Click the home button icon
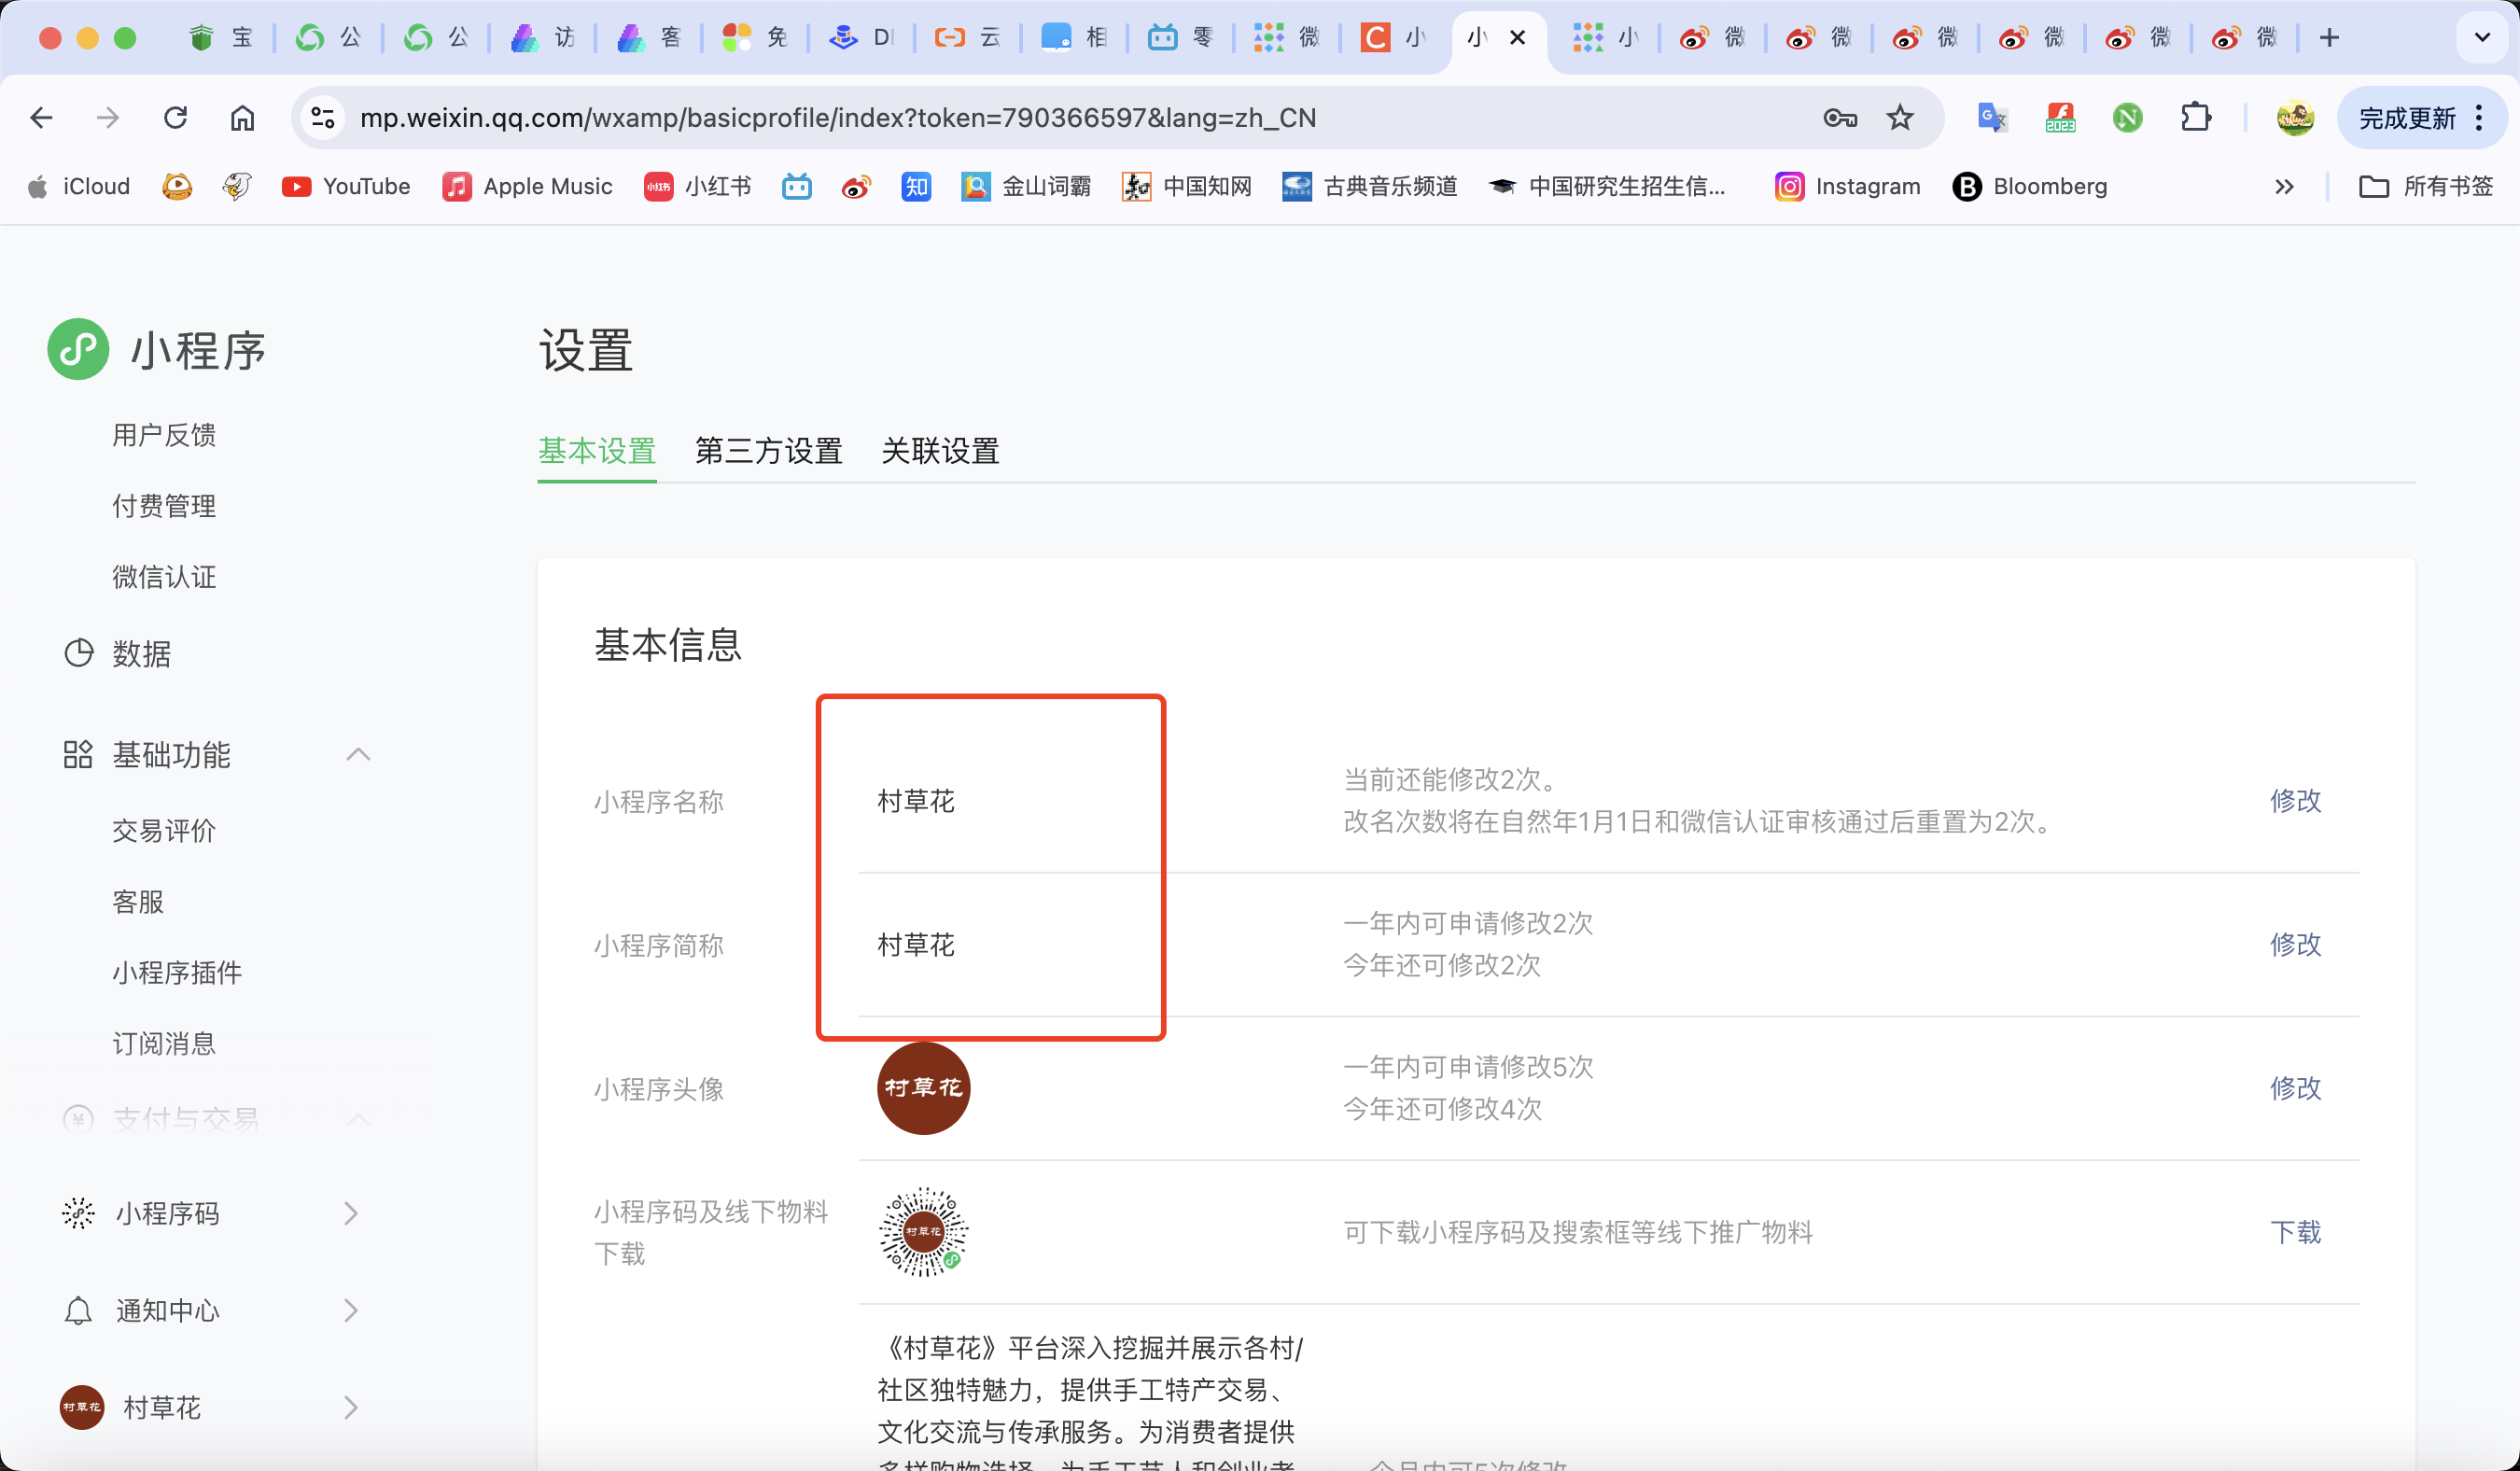The height and width of the screenshot is (1471, 2520). (x=242, y=118)
